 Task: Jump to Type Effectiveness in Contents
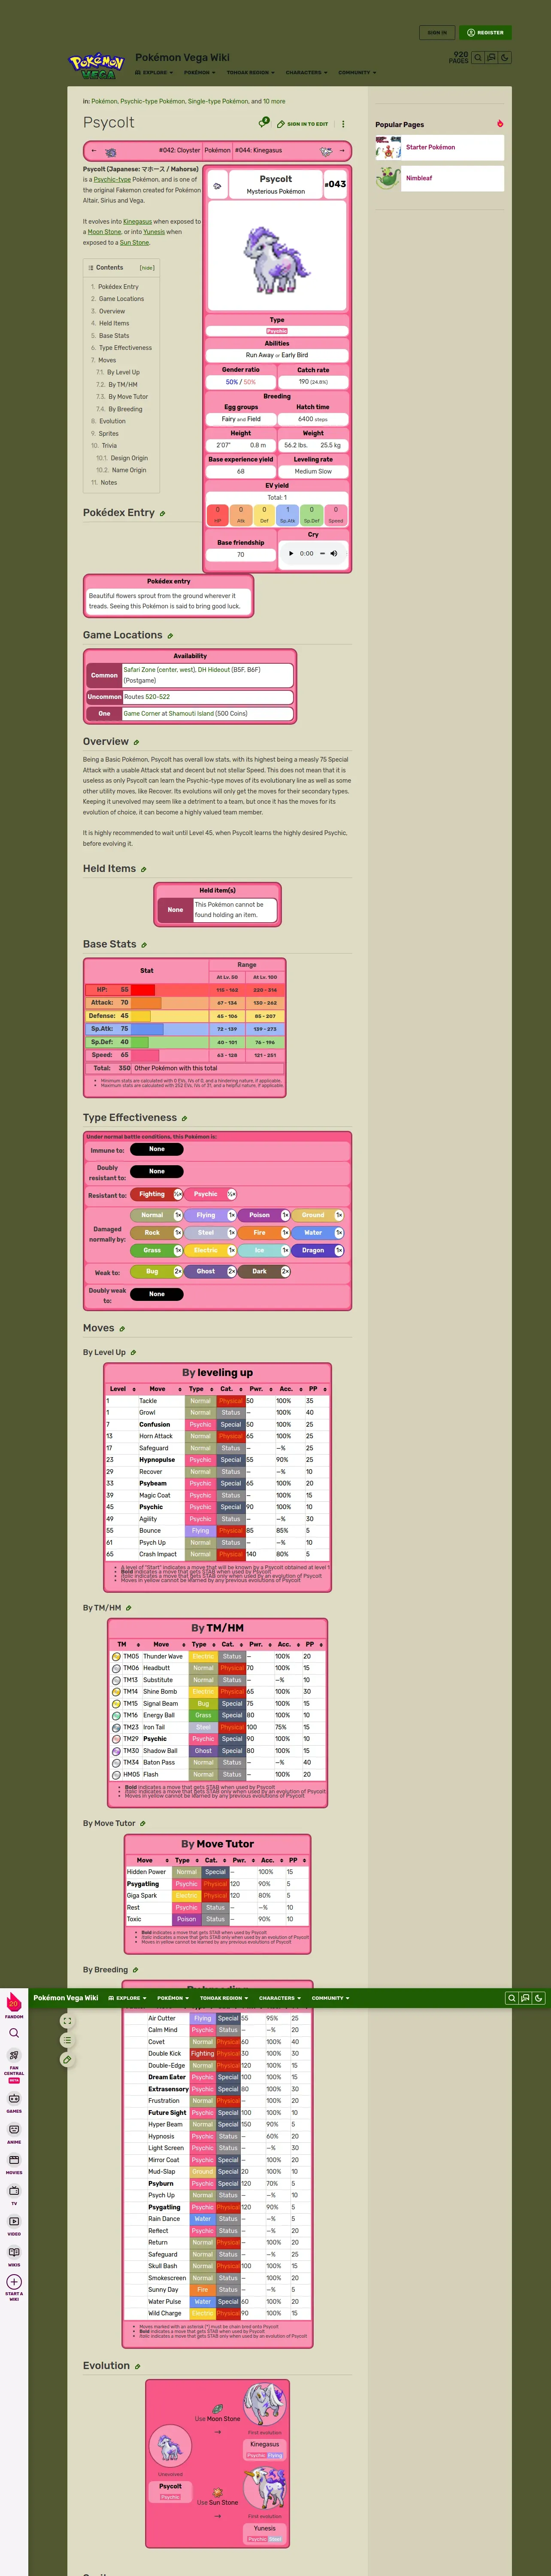(125, 348)
